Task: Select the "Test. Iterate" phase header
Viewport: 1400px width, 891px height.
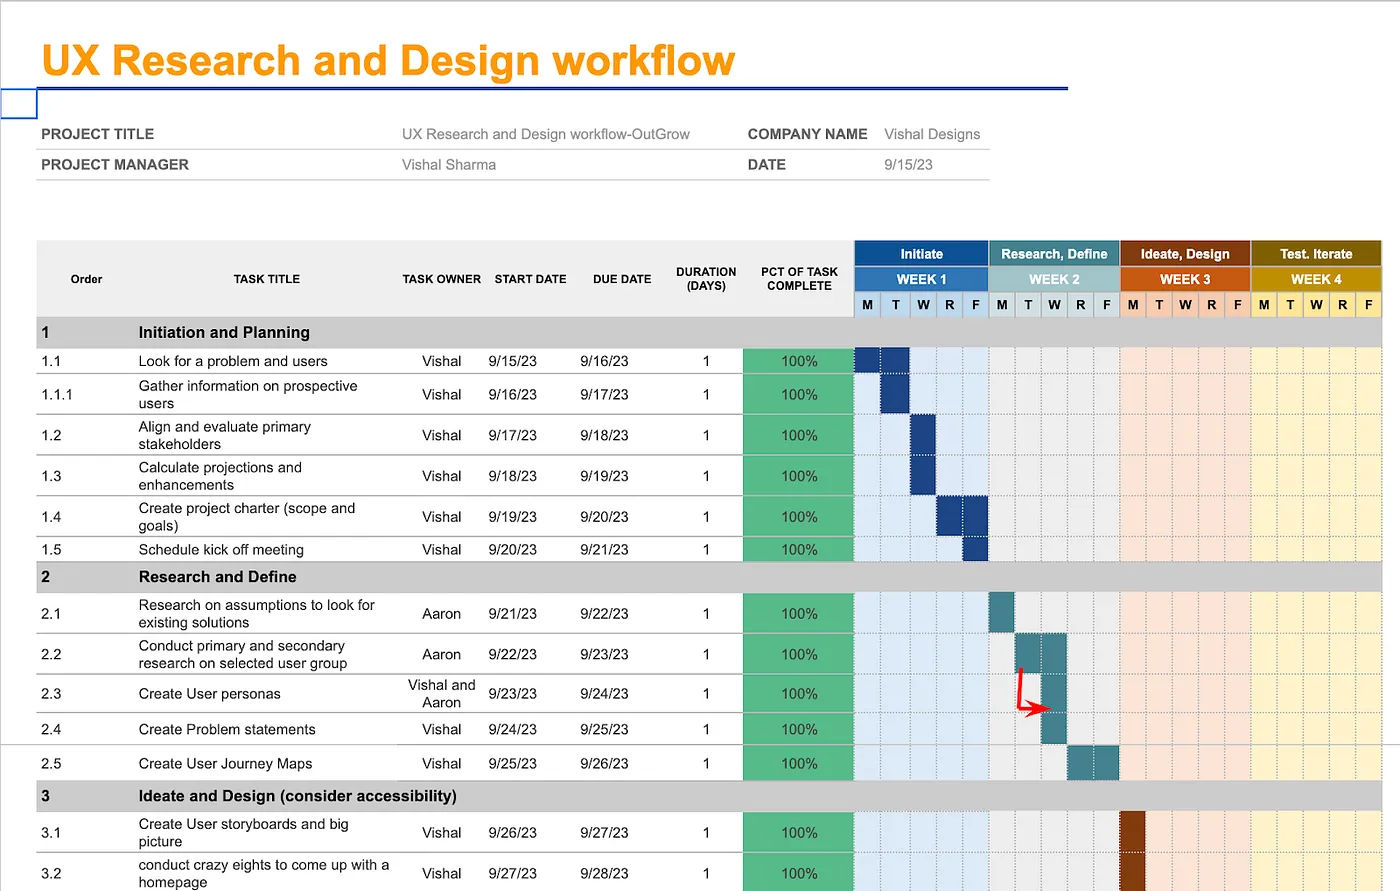Action: (1315, 253)
